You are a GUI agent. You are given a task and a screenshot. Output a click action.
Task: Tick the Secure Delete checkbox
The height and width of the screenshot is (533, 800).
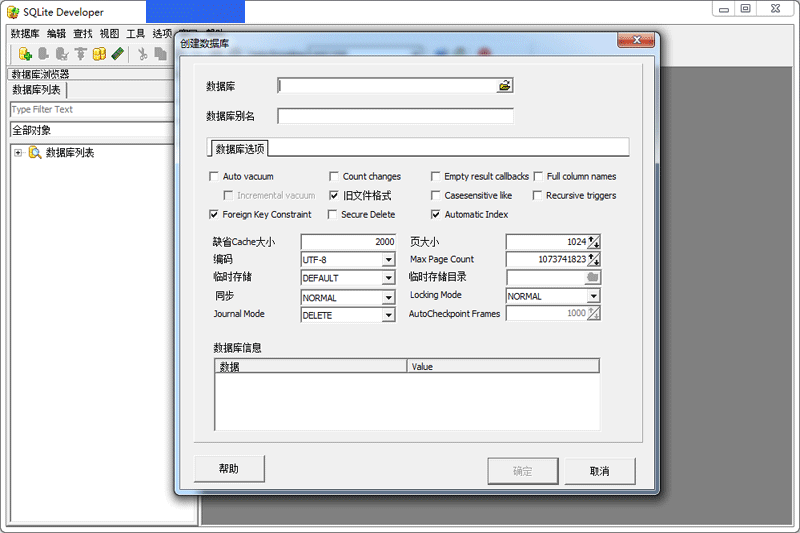[333, 215]
